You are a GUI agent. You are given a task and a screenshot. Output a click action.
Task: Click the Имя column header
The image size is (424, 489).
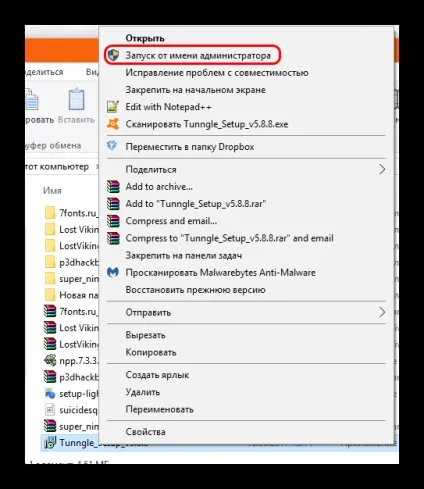(52, 190)
